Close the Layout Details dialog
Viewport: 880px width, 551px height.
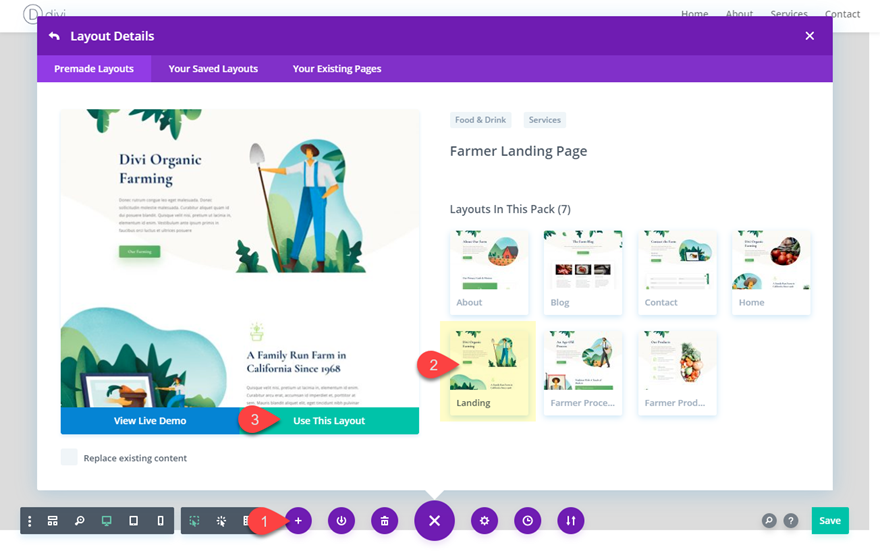(809, 36)
